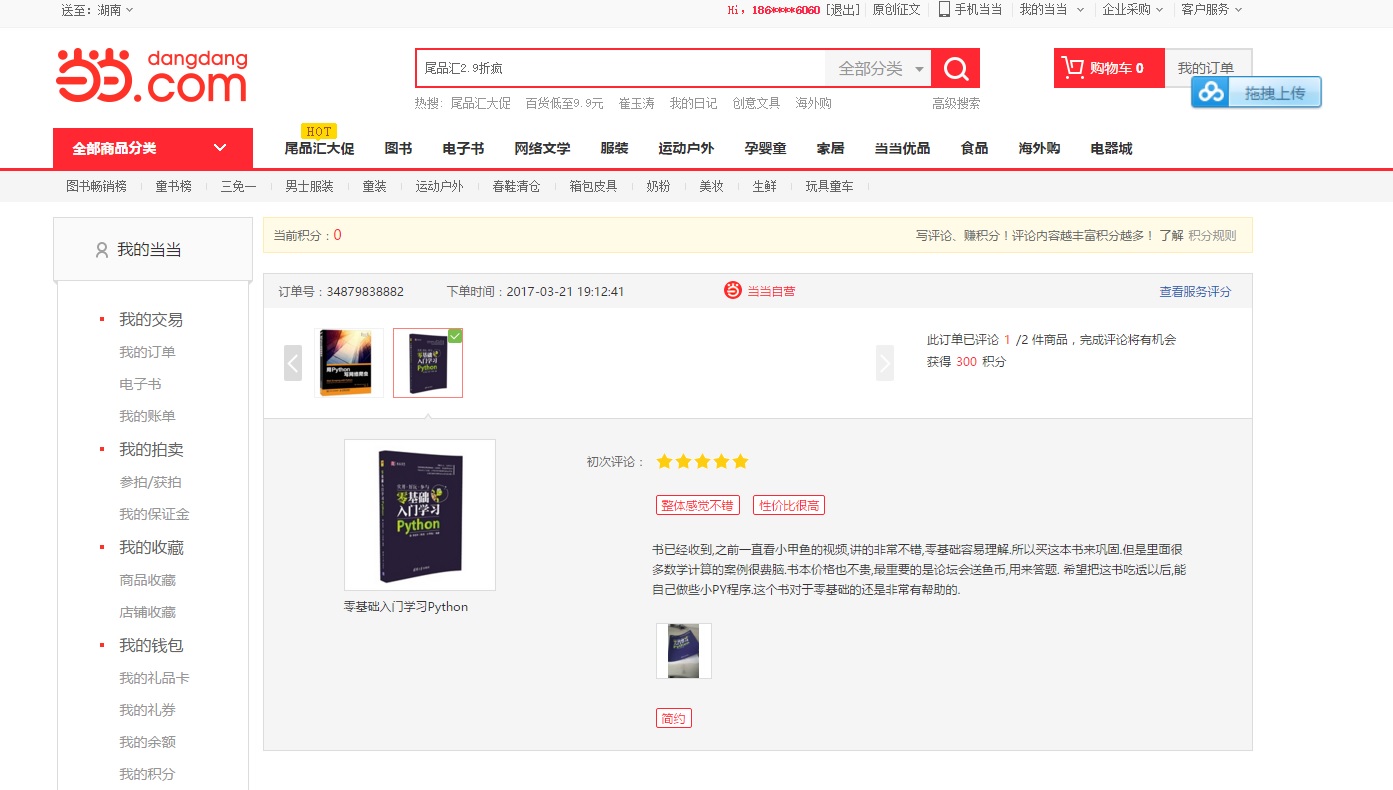Open 男士服装 in the sub navigation

(309, 186)
